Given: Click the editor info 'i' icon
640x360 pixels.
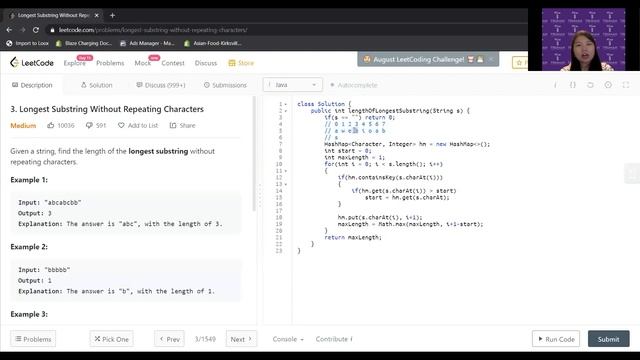Looking at the screenshot, I should [x=555, y=85].
